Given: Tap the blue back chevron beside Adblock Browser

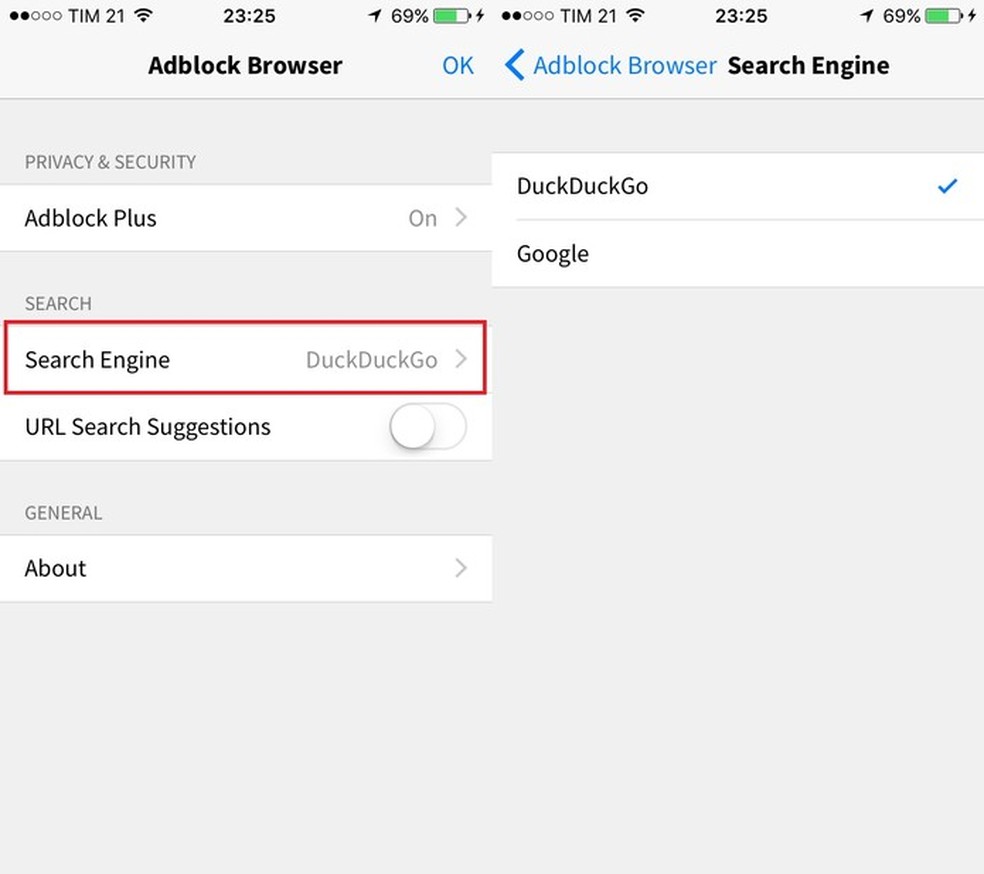Looking at the screenshot, I should [x=514, y=66].
